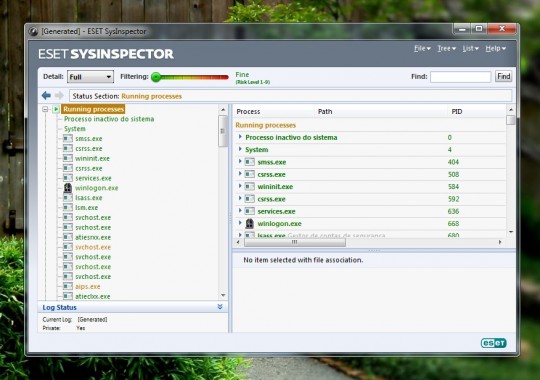Viewport: 540px width, 380px height.
Task: Select System in the left tree
Action: point(75,129)
